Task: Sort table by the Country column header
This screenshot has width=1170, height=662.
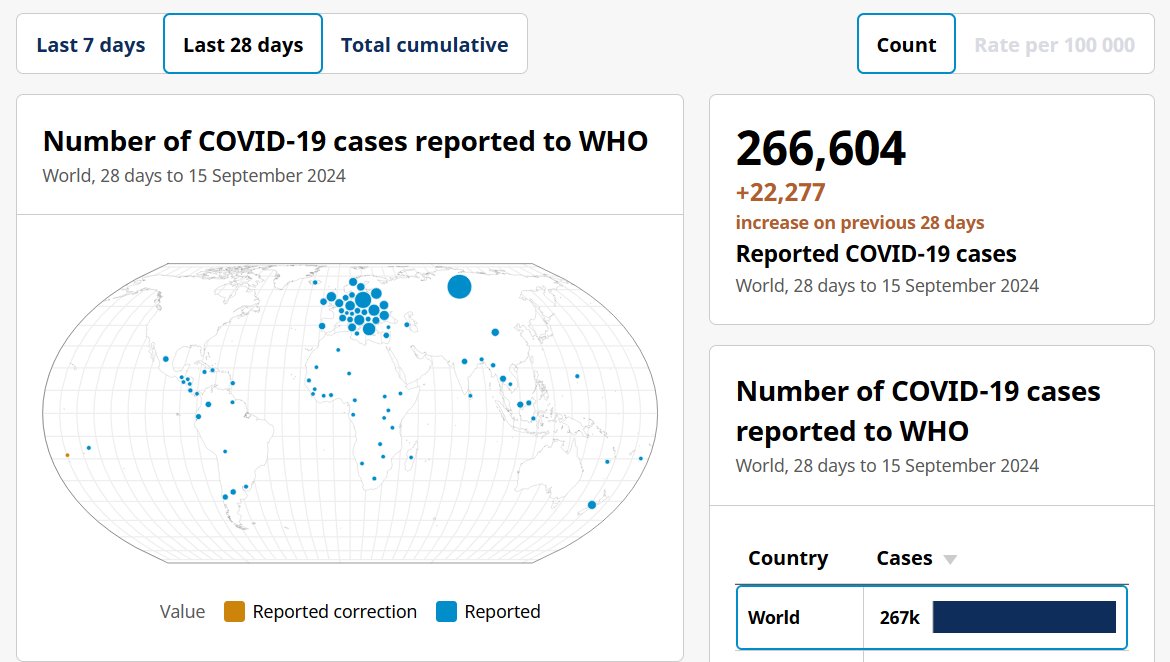Action: [788, 558]
